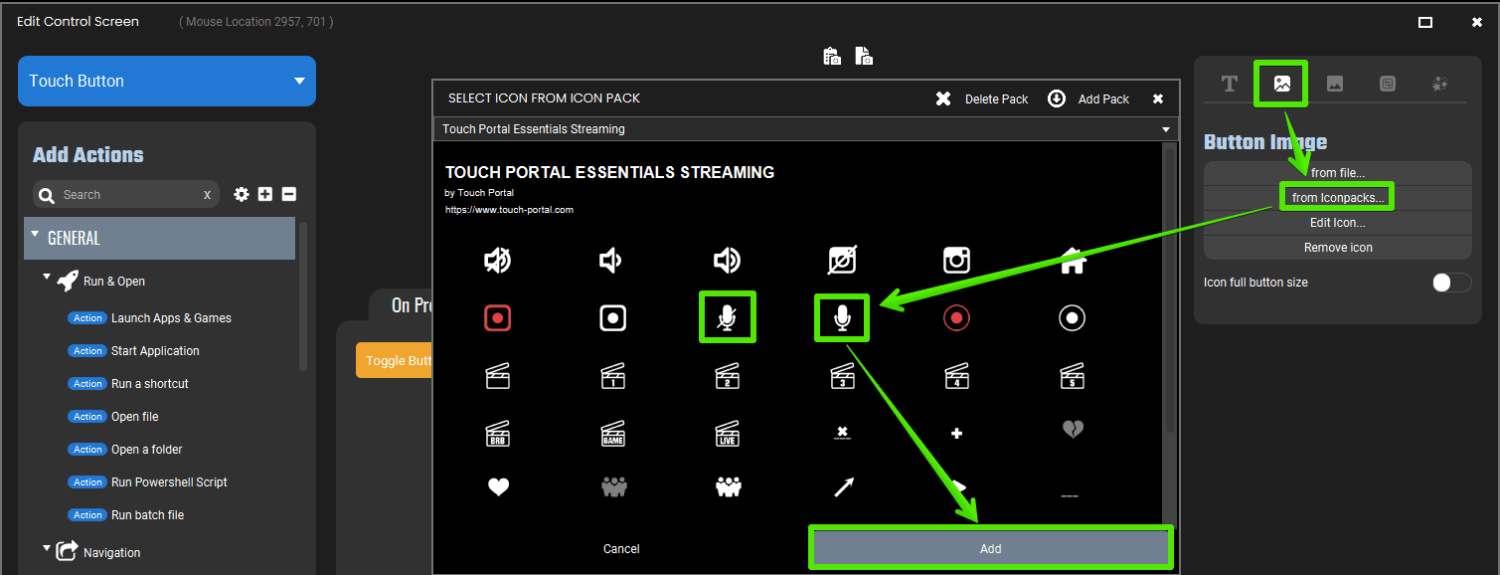The width and height of the screenshot is (1500, 575).
Task: Select Launch Apps & Games action
Action: tap(171, 318)
